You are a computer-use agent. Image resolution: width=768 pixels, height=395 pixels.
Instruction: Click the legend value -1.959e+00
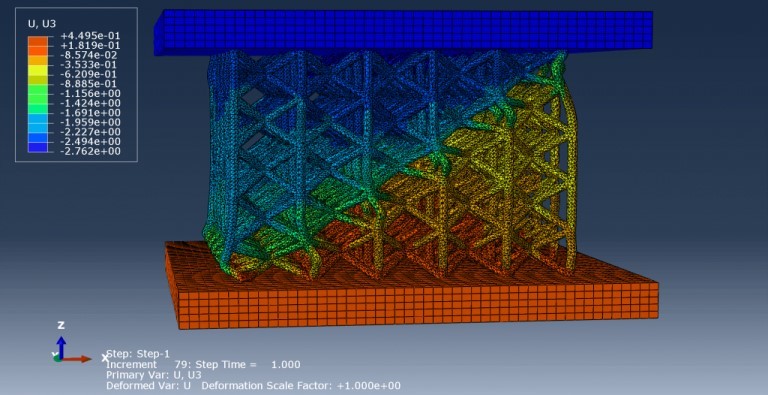point(90,122)
